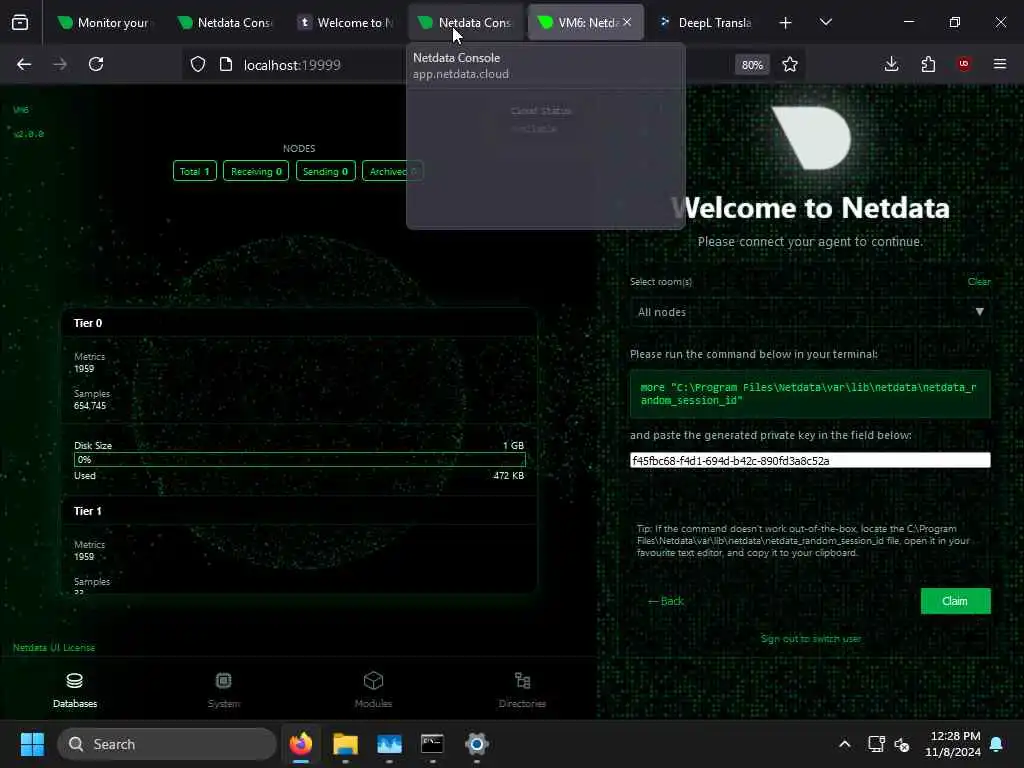Image resolution: width=1024 pixels, height=768 pixels.
Task: Open Settings gear from the taskbar
Action: pos(477,744)
